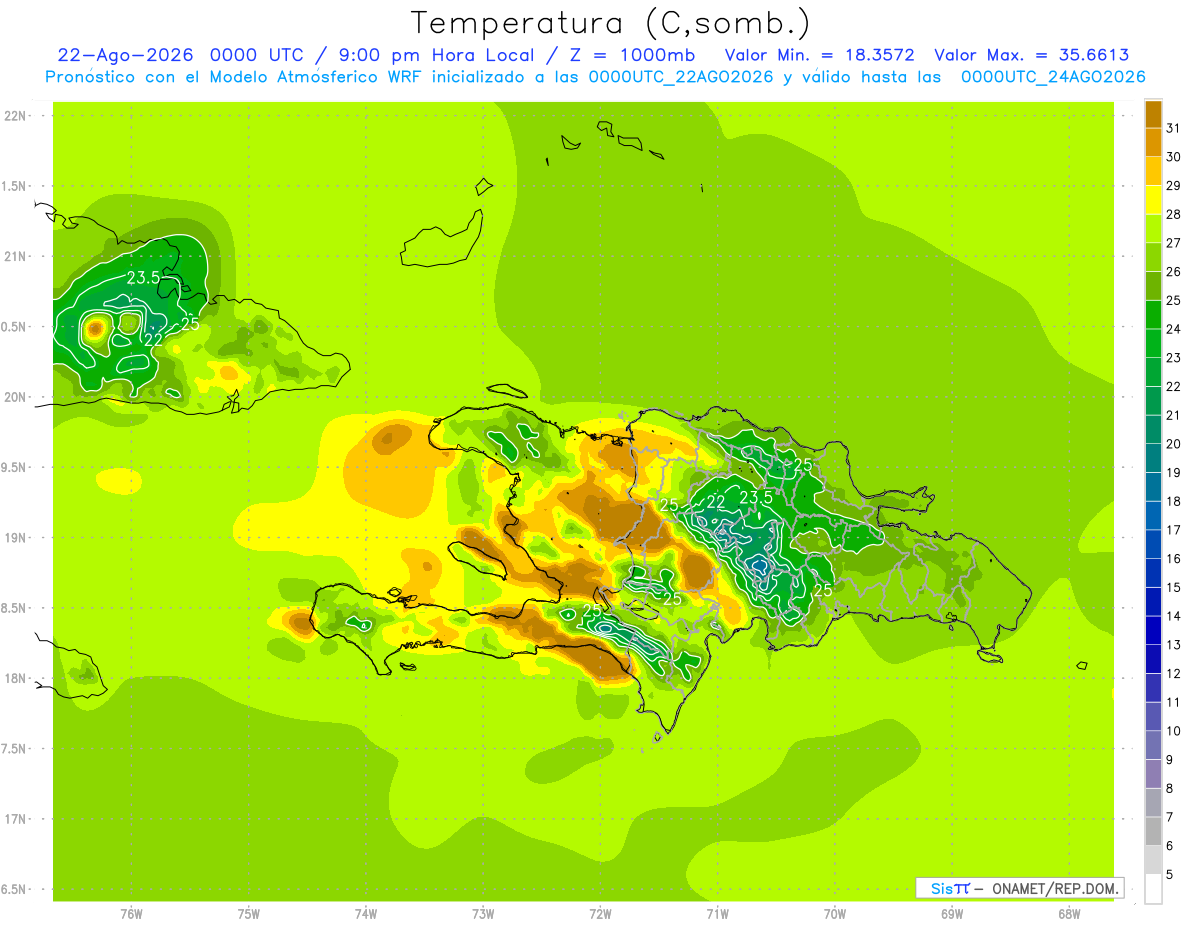1200x927 pixels.
Task: Click the '68W' longitude label
Action: (1069, 914)
